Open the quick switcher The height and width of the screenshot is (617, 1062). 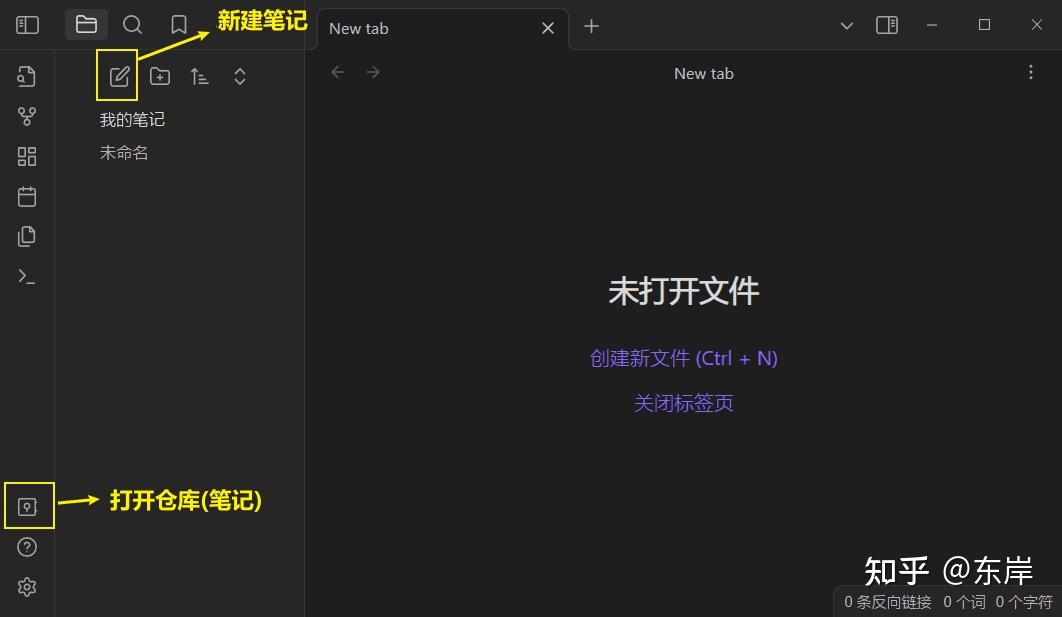27,75
